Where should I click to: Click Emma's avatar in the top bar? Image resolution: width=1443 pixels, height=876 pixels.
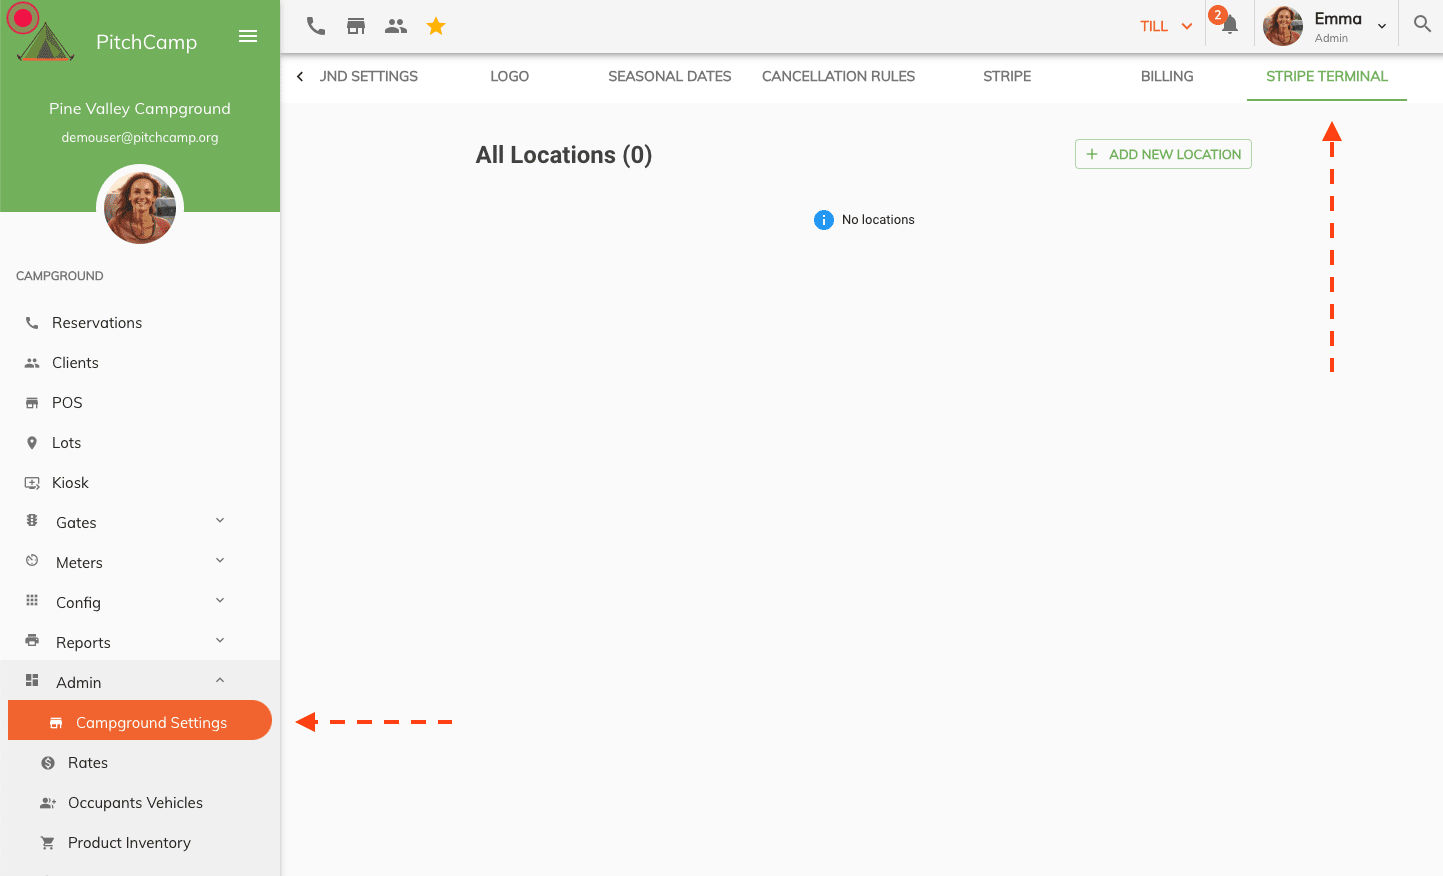(1283, 26)
